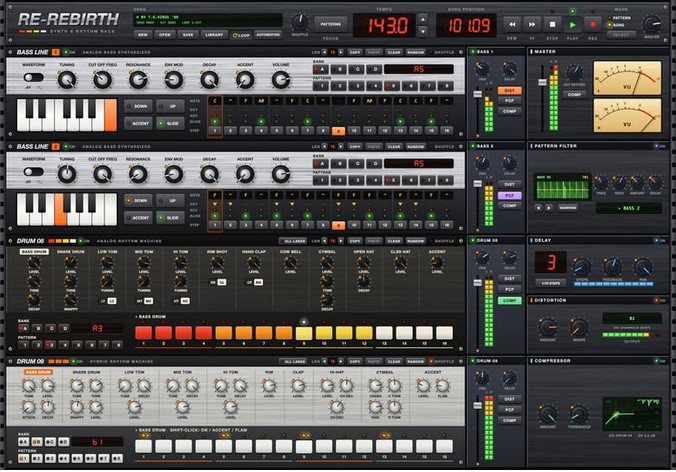Click the Master COMP button
676x472 pixels.
(574, 94)
